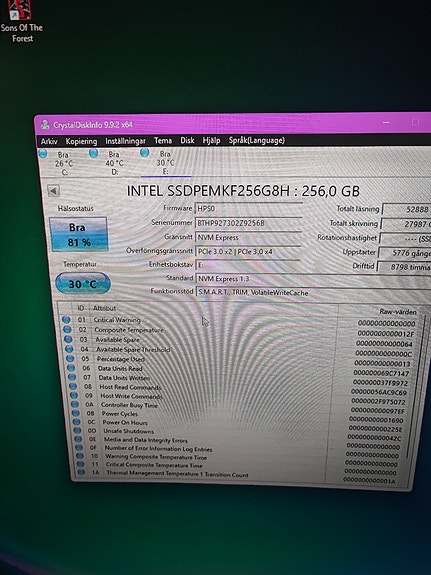This screenshot has width=431, height=575.
Task: Open the Språk(Language) menu
Action: coord(257,140)
